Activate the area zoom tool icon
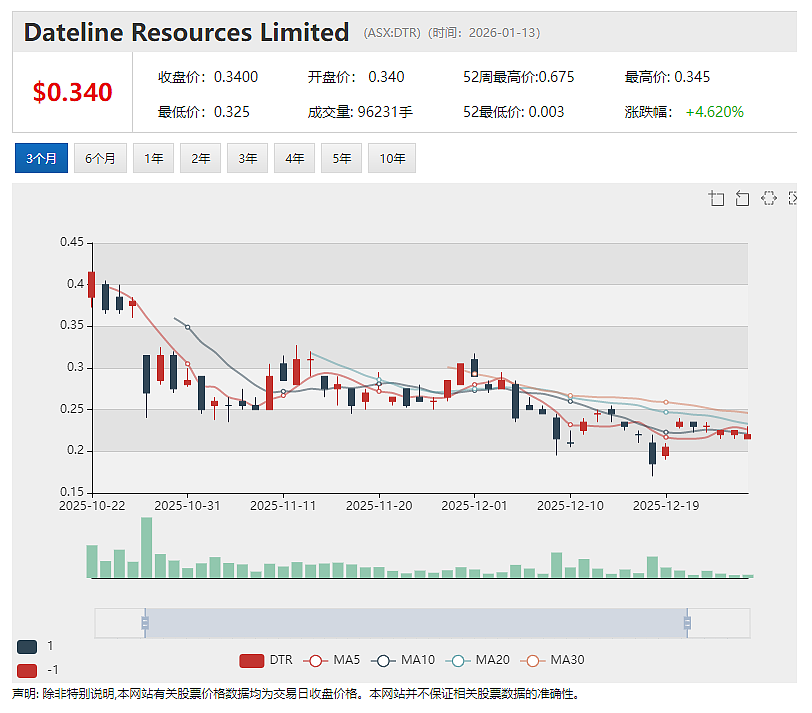The width and height of the screenshot is (812, 713). coord(717,198)
